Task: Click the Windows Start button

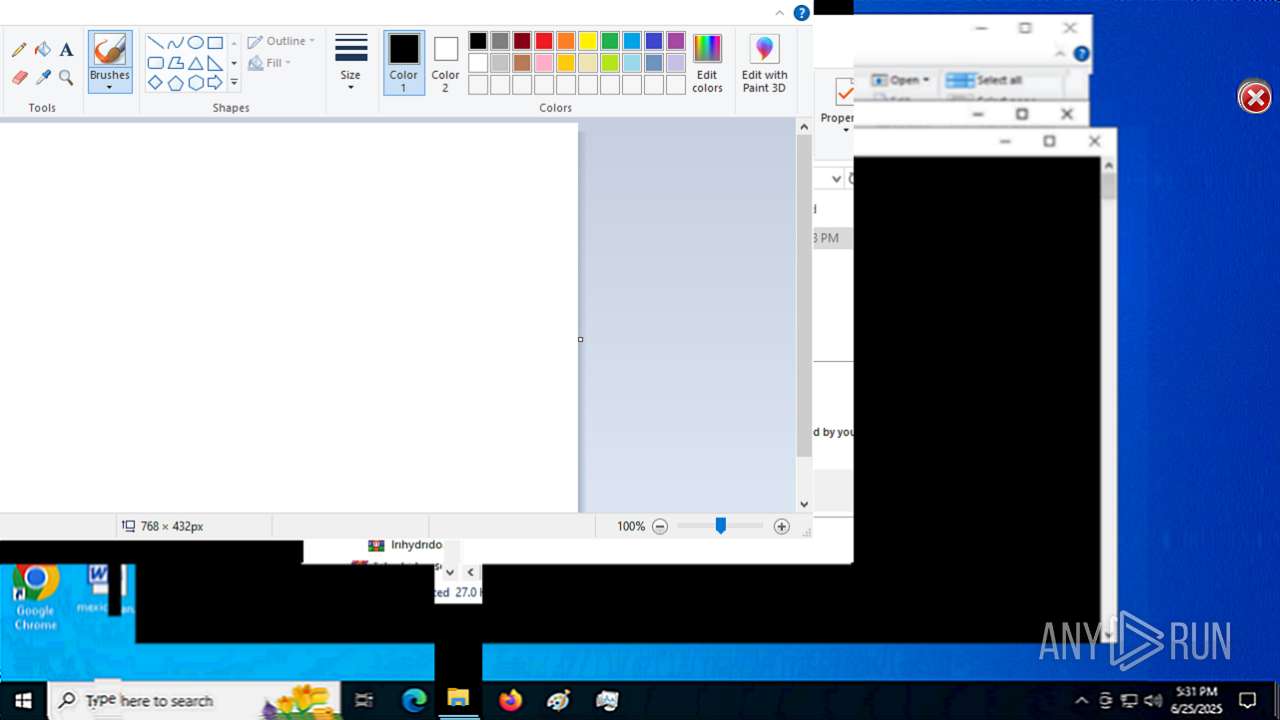Action: pos(23,701)
